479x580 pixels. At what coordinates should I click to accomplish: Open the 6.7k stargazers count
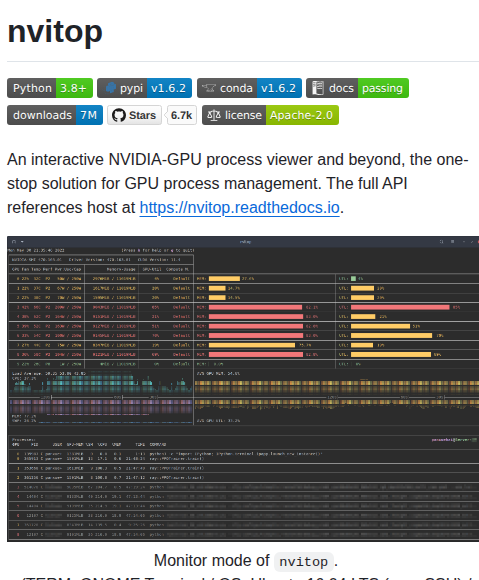[182, 115]
